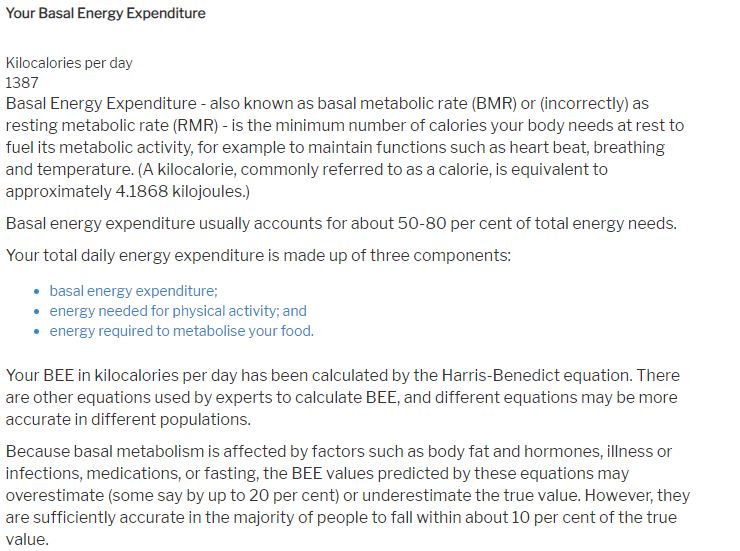Screen dimensions: 740x551
Task: Click the bullet beside "energy needed for physical activity"
Action: pos(37,312)
